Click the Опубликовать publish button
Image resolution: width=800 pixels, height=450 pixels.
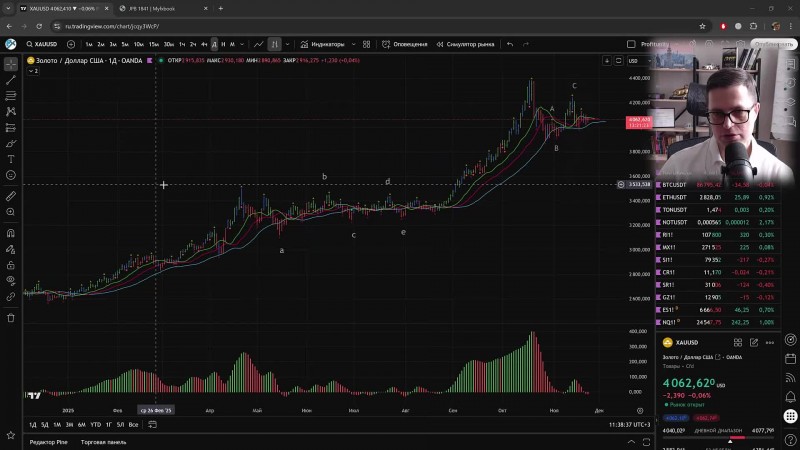pyautogui.click(x=773, y=44)
